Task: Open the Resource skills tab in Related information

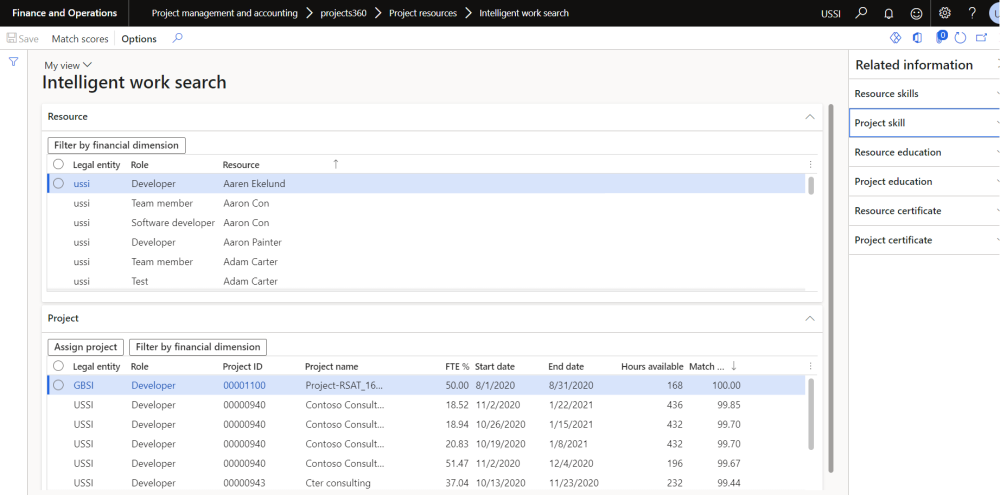Action: (886, 94)
